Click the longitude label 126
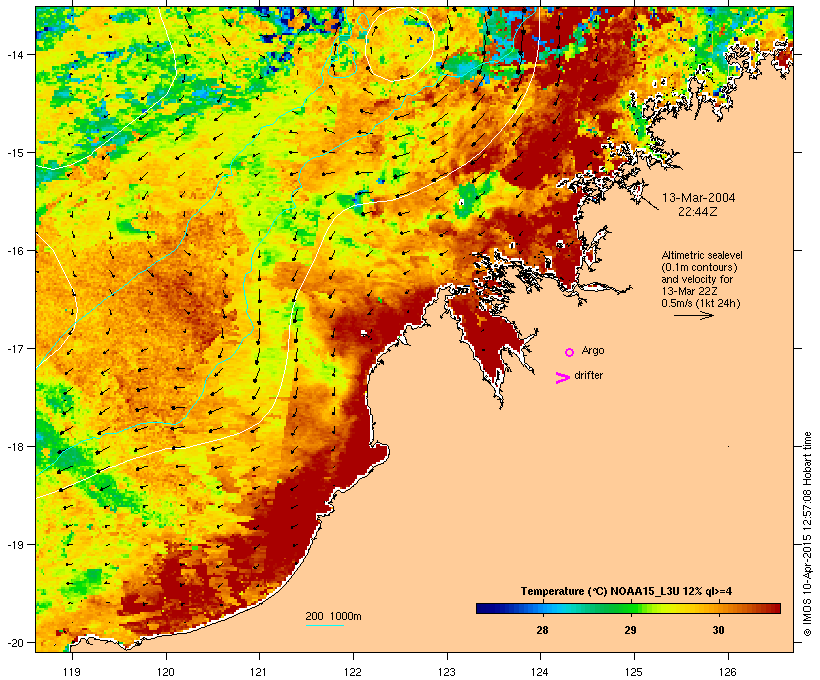This screenshot has width=820, height=680. pyautogui.click(x=728, y=672)
